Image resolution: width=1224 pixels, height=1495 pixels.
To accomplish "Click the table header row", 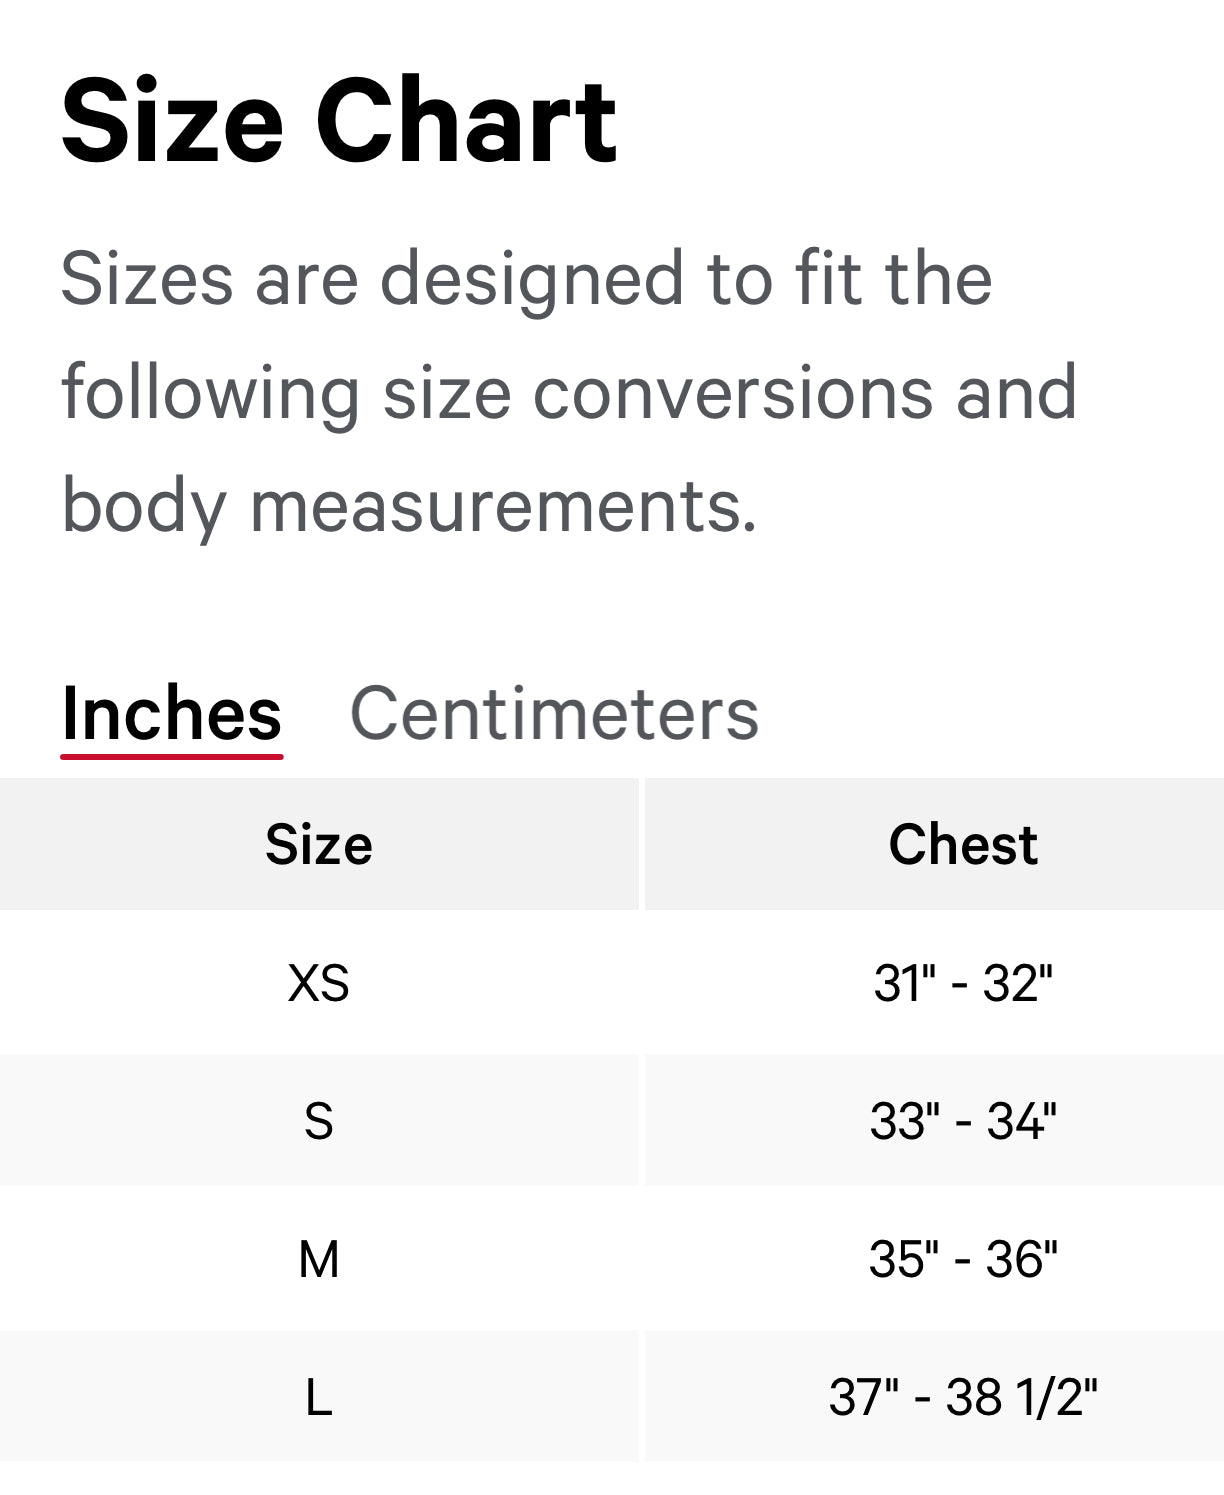I will click(x=612, y=843).
